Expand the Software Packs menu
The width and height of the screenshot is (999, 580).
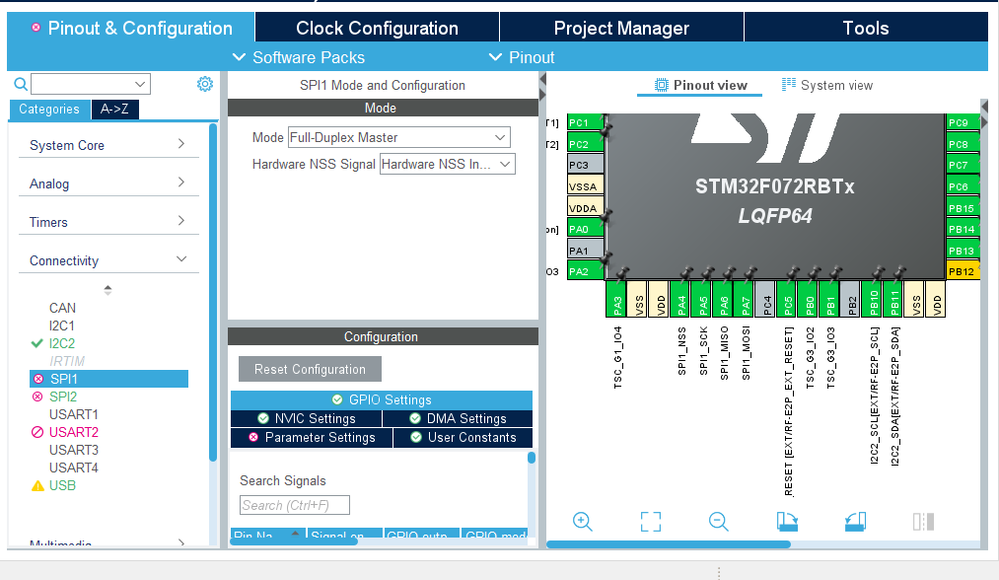[299, 57]
